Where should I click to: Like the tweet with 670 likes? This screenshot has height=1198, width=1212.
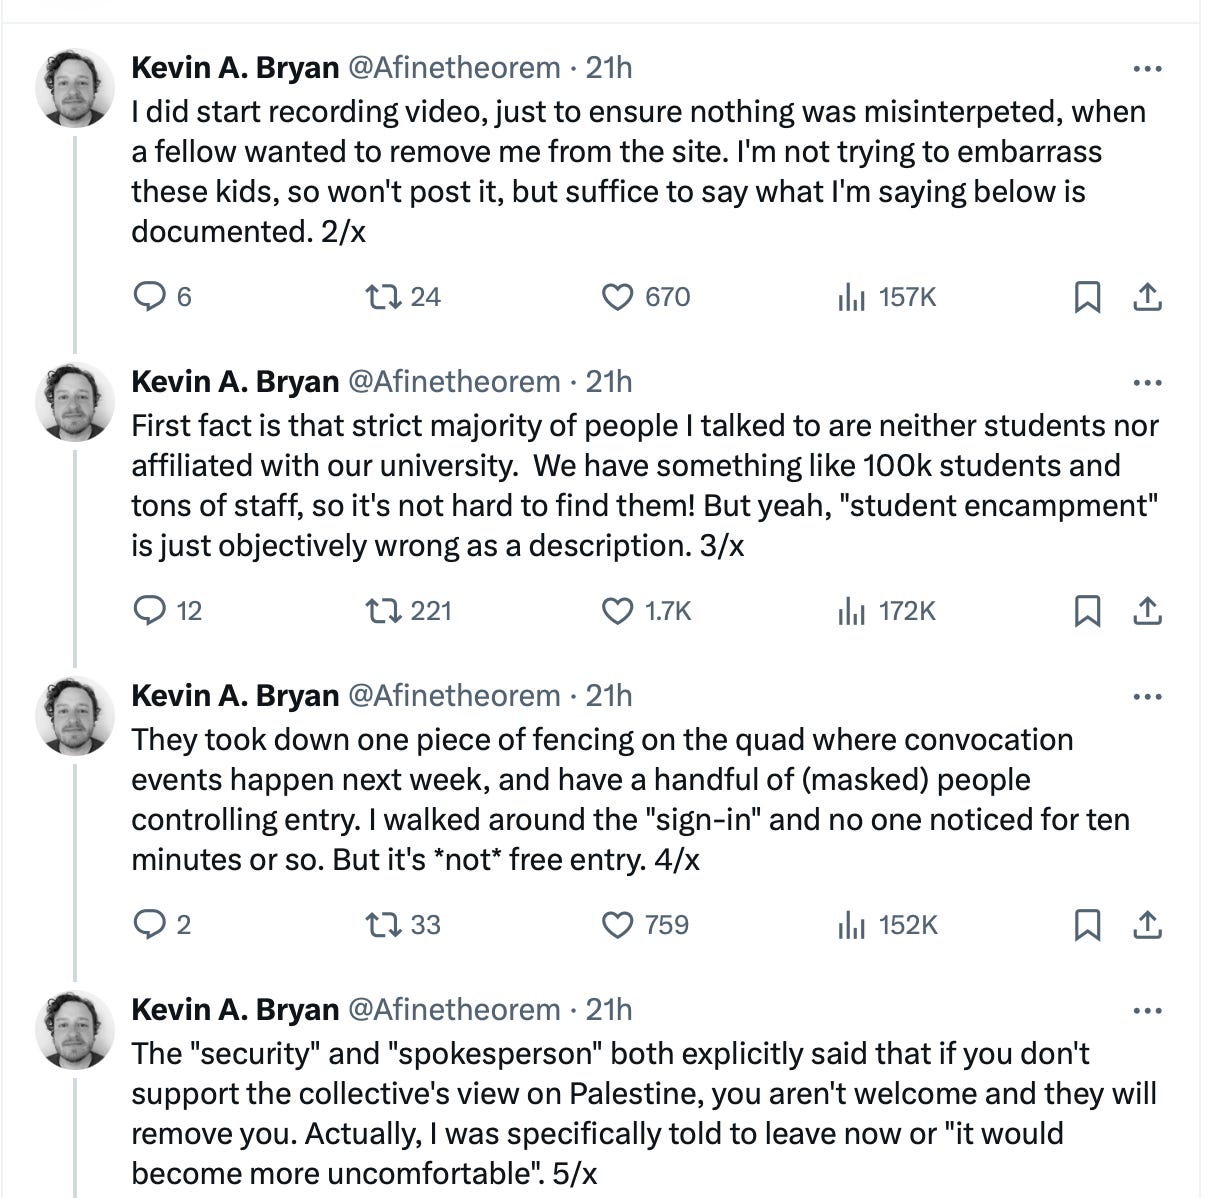617,297
